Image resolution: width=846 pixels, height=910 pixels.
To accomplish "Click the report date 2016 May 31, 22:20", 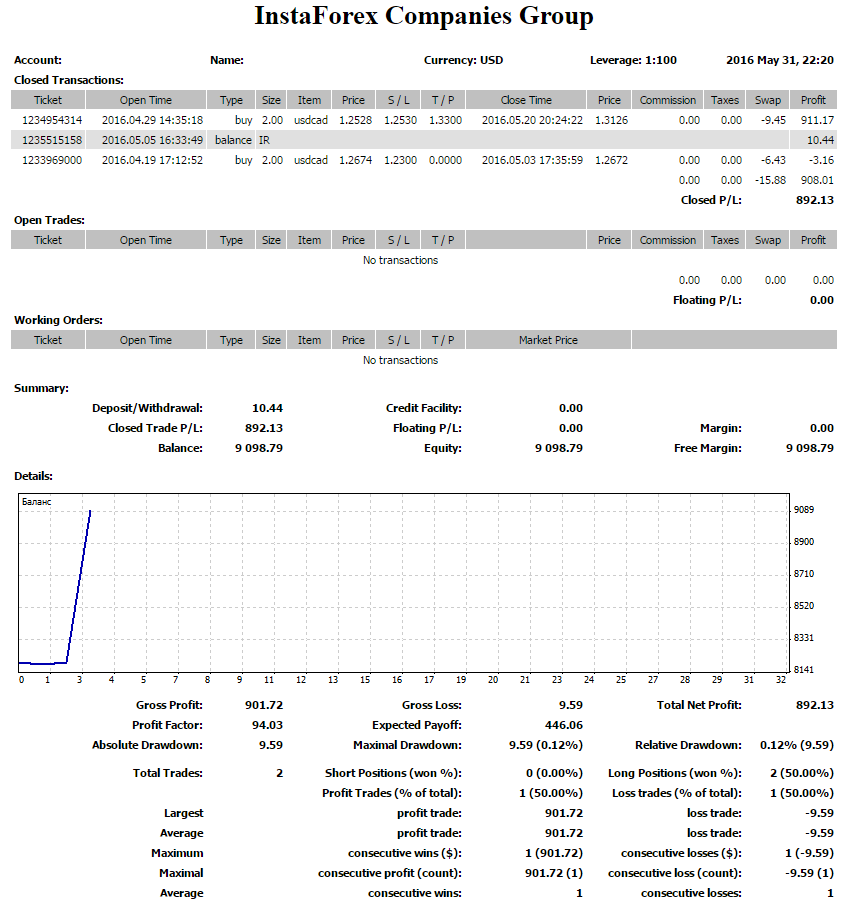I will tap(780, 60).
